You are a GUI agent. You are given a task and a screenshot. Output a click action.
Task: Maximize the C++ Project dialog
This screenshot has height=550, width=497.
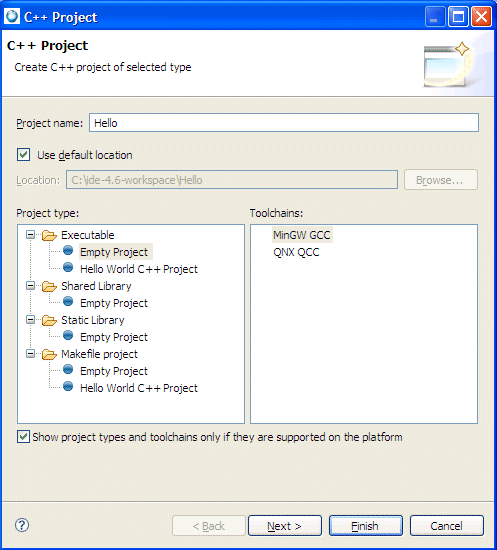(458, 16)
